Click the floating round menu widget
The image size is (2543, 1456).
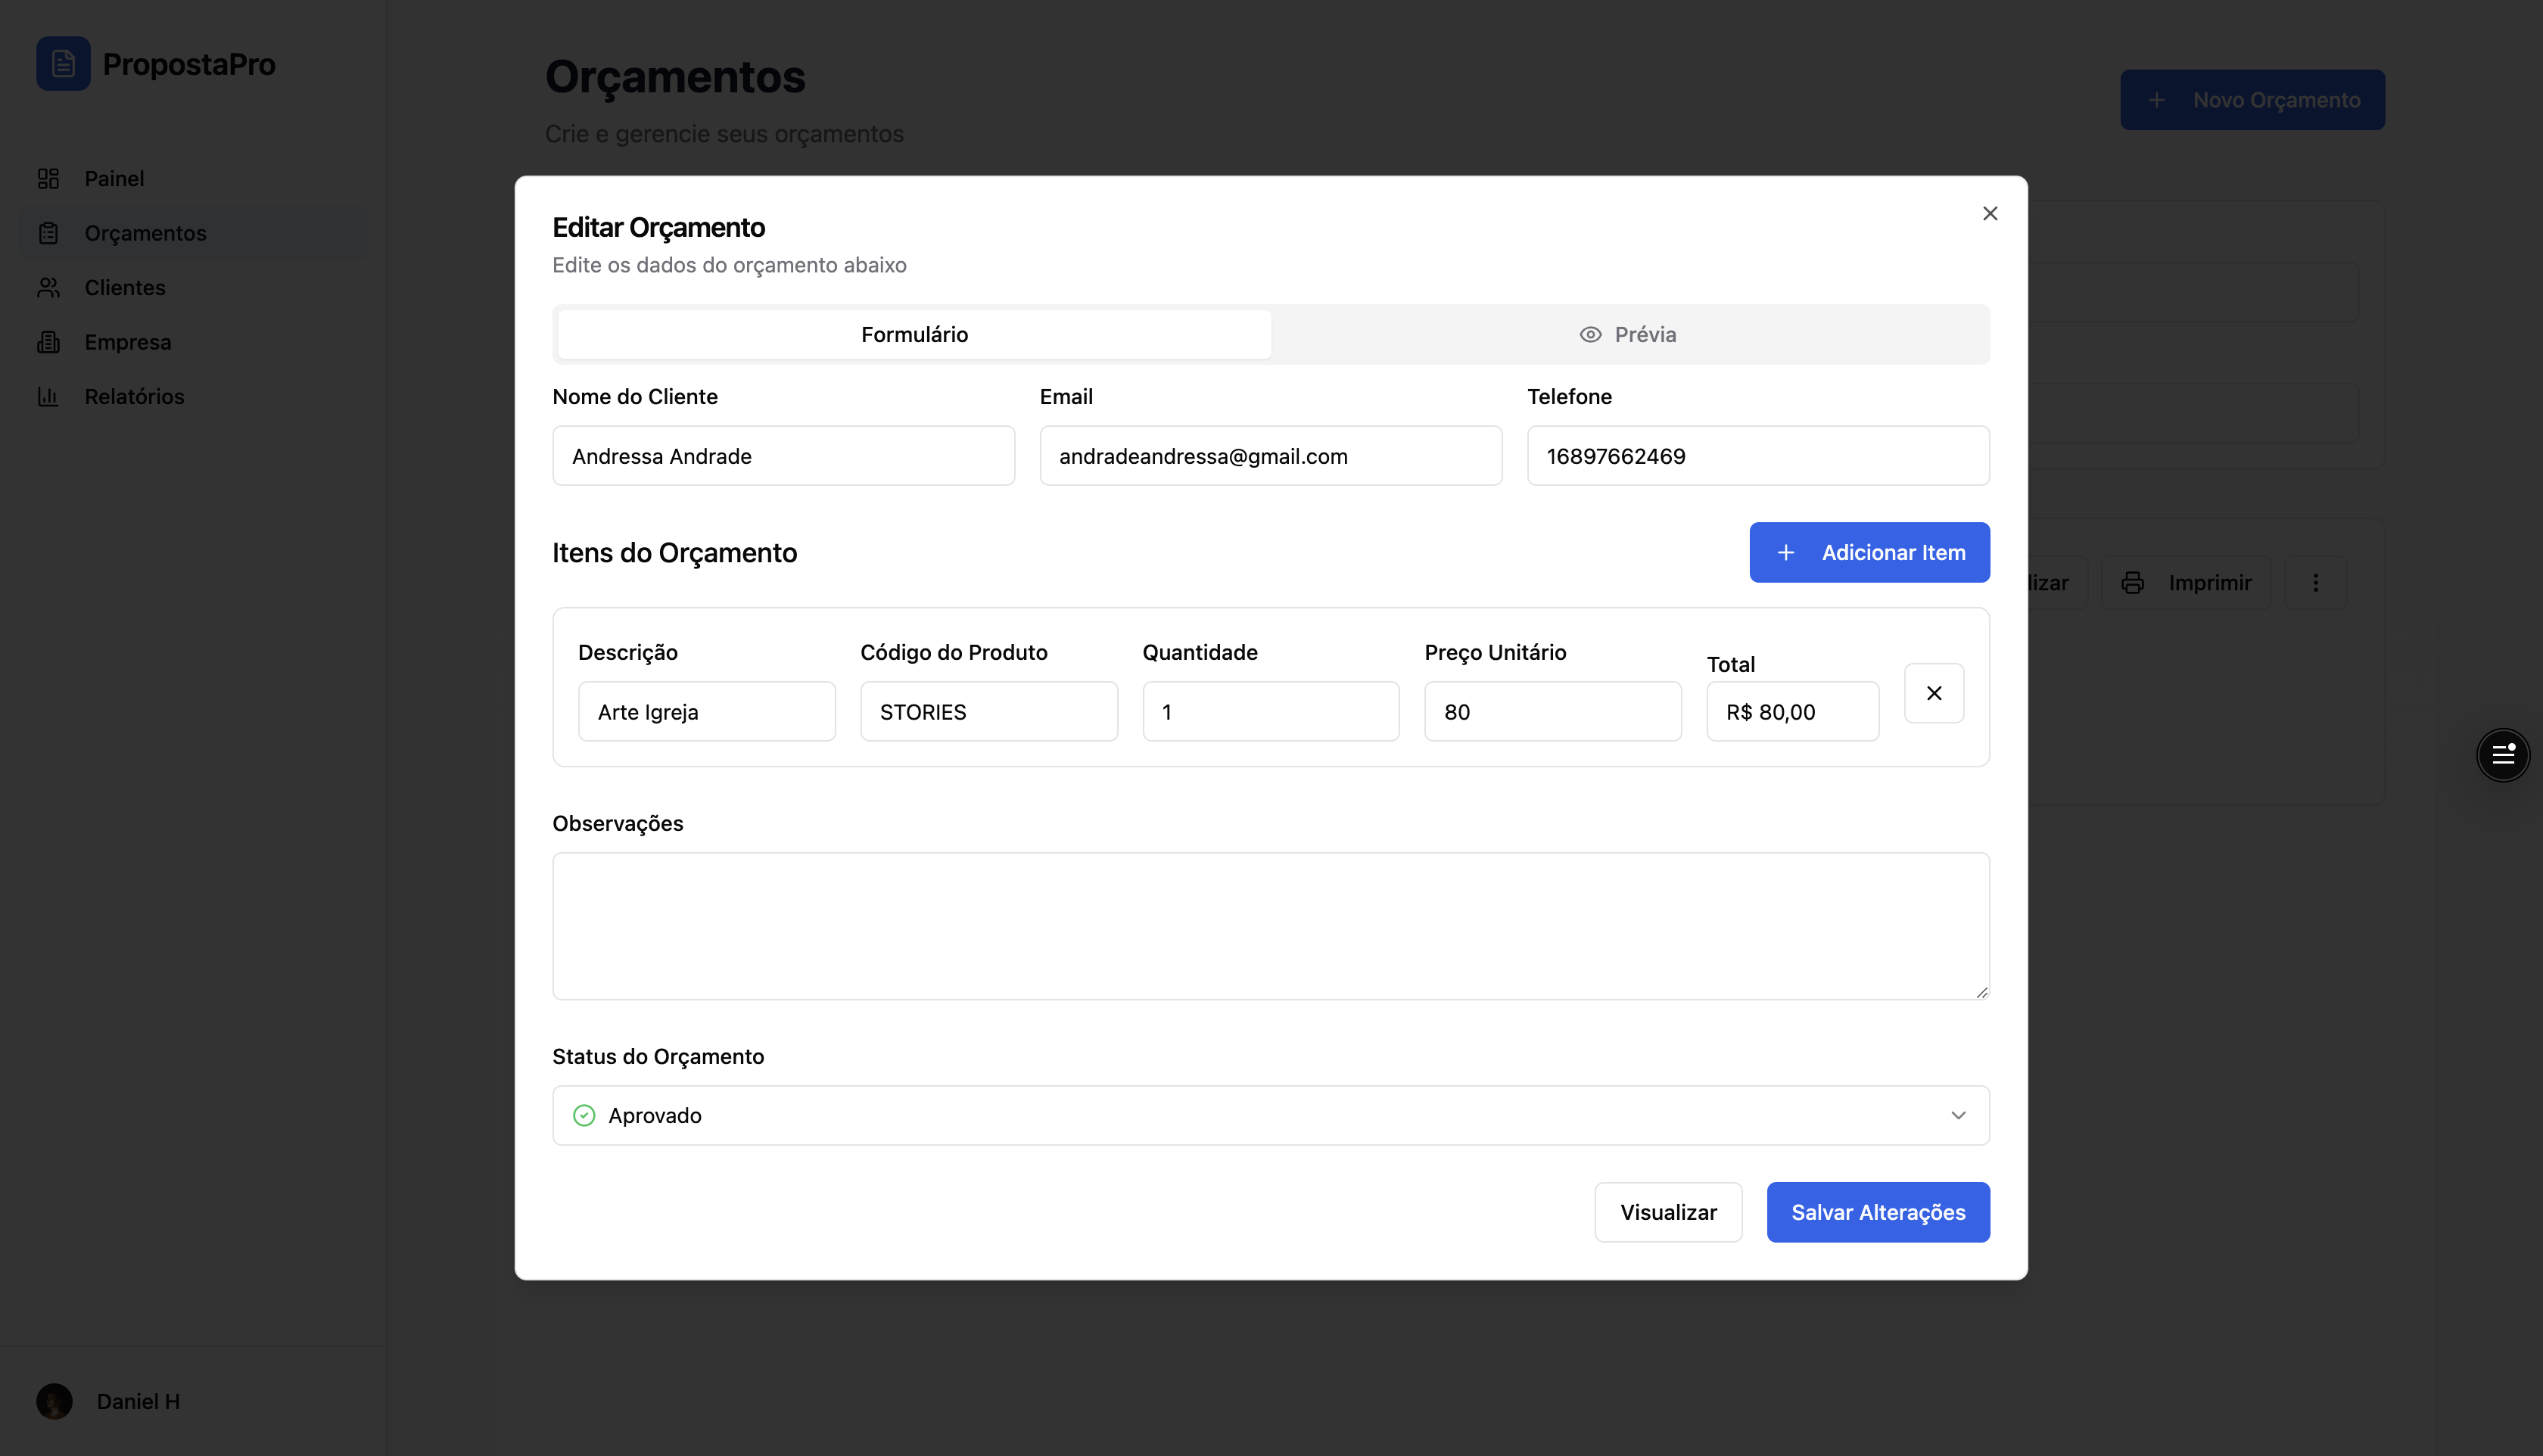coord(2502,755)
